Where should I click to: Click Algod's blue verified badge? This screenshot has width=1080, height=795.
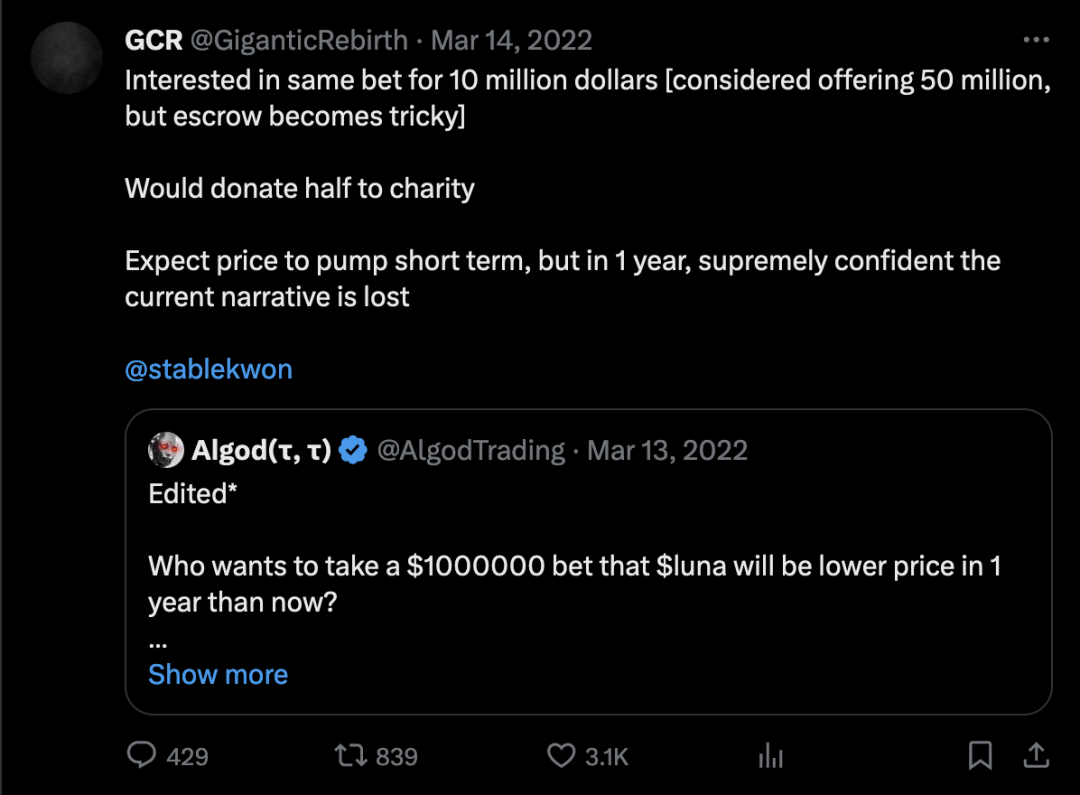click(x=352, y=451)
